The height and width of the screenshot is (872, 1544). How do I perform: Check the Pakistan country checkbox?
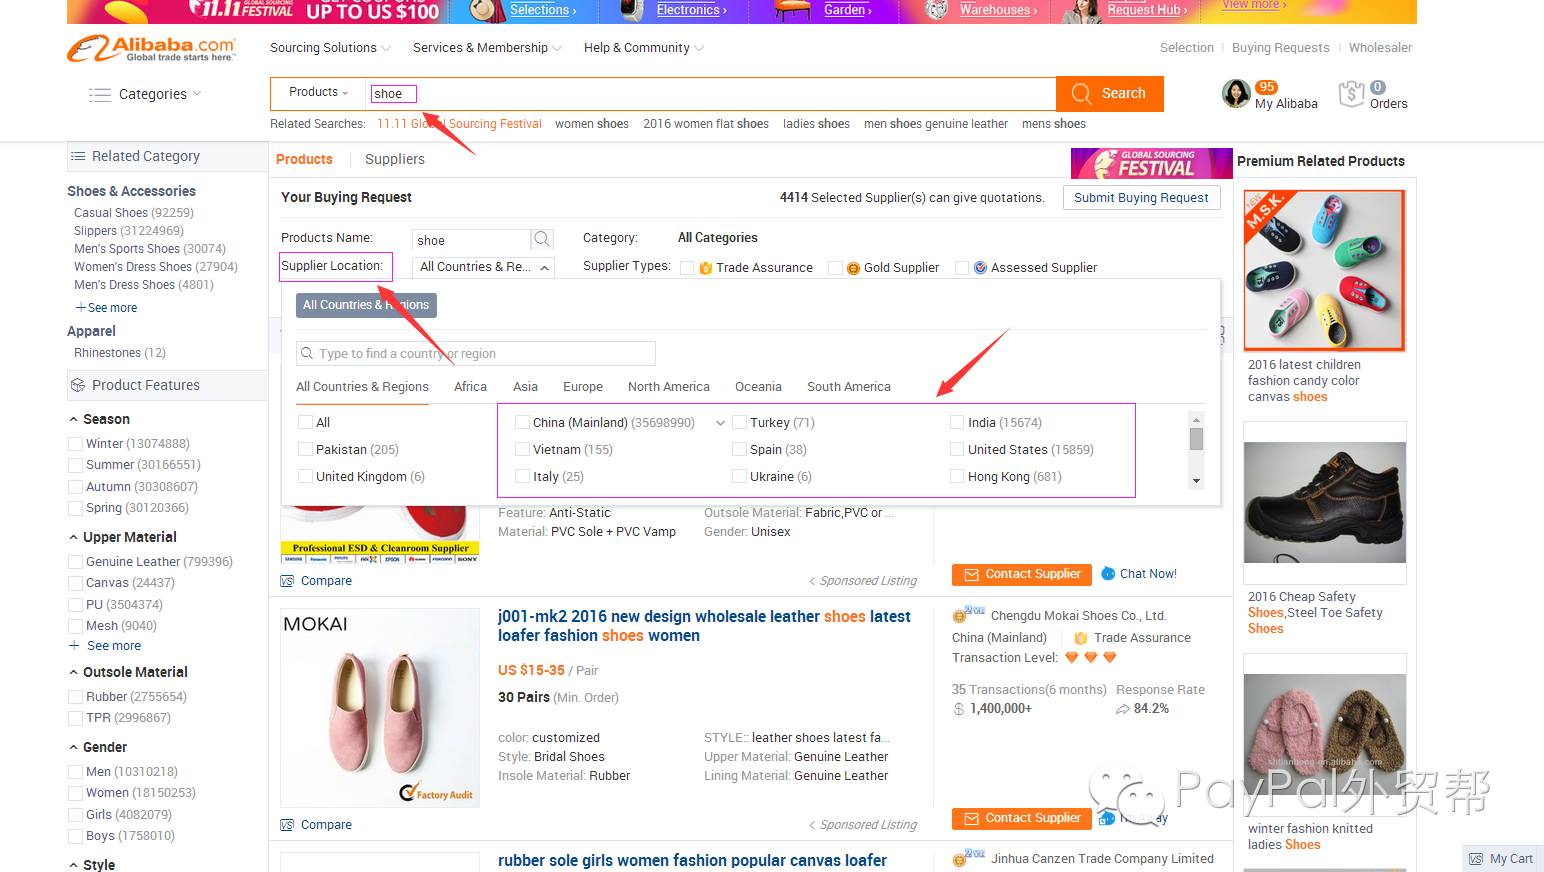(305, 450)
